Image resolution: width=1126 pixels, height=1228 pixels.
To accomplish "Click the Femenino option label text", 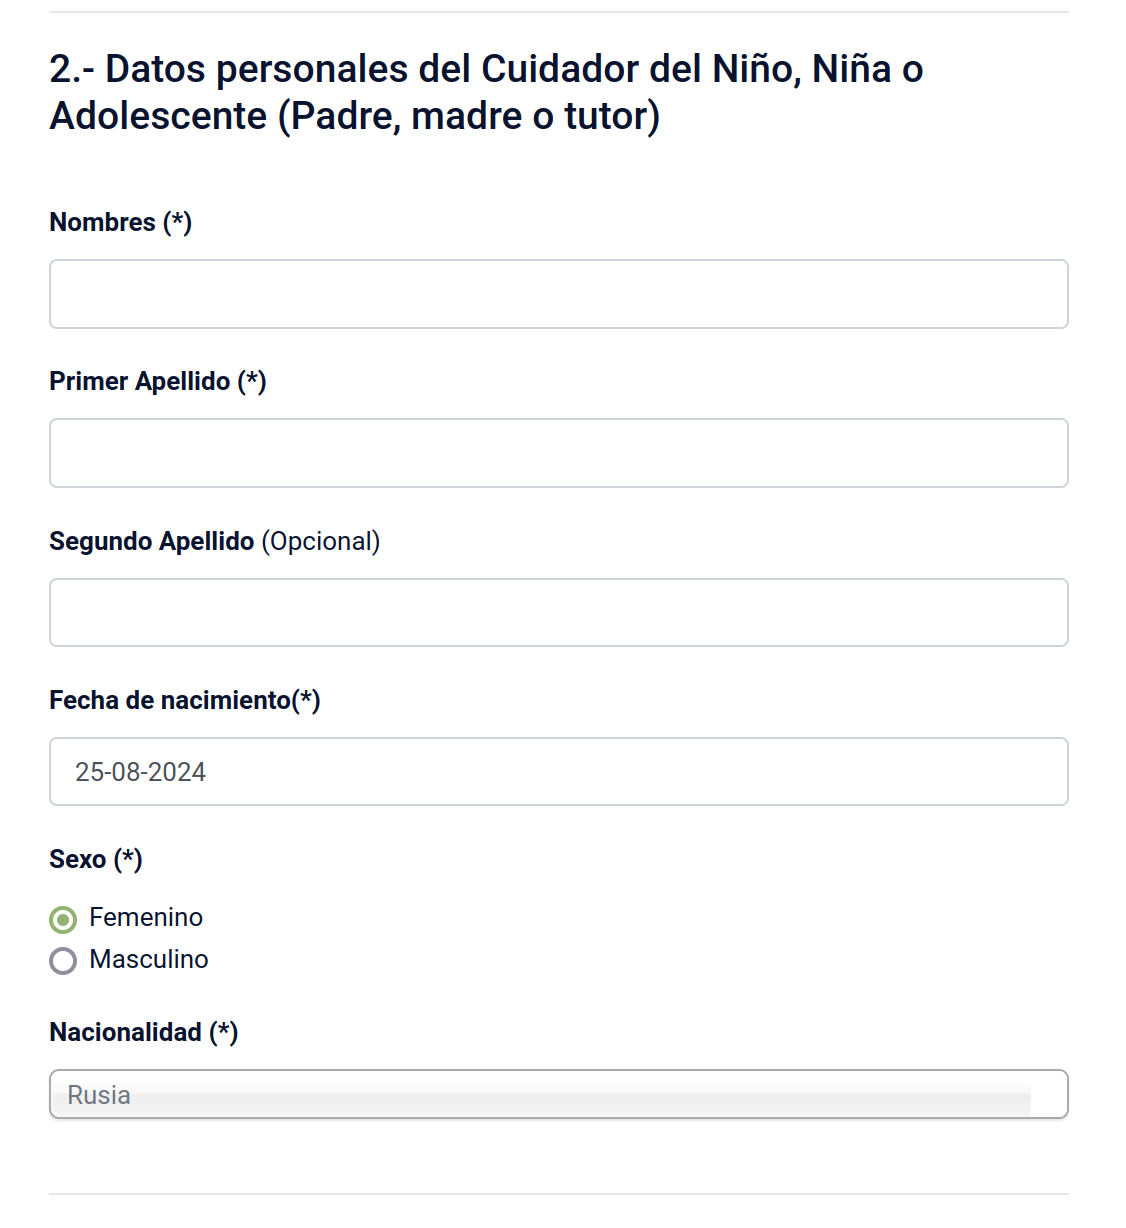I will point(146,917).
